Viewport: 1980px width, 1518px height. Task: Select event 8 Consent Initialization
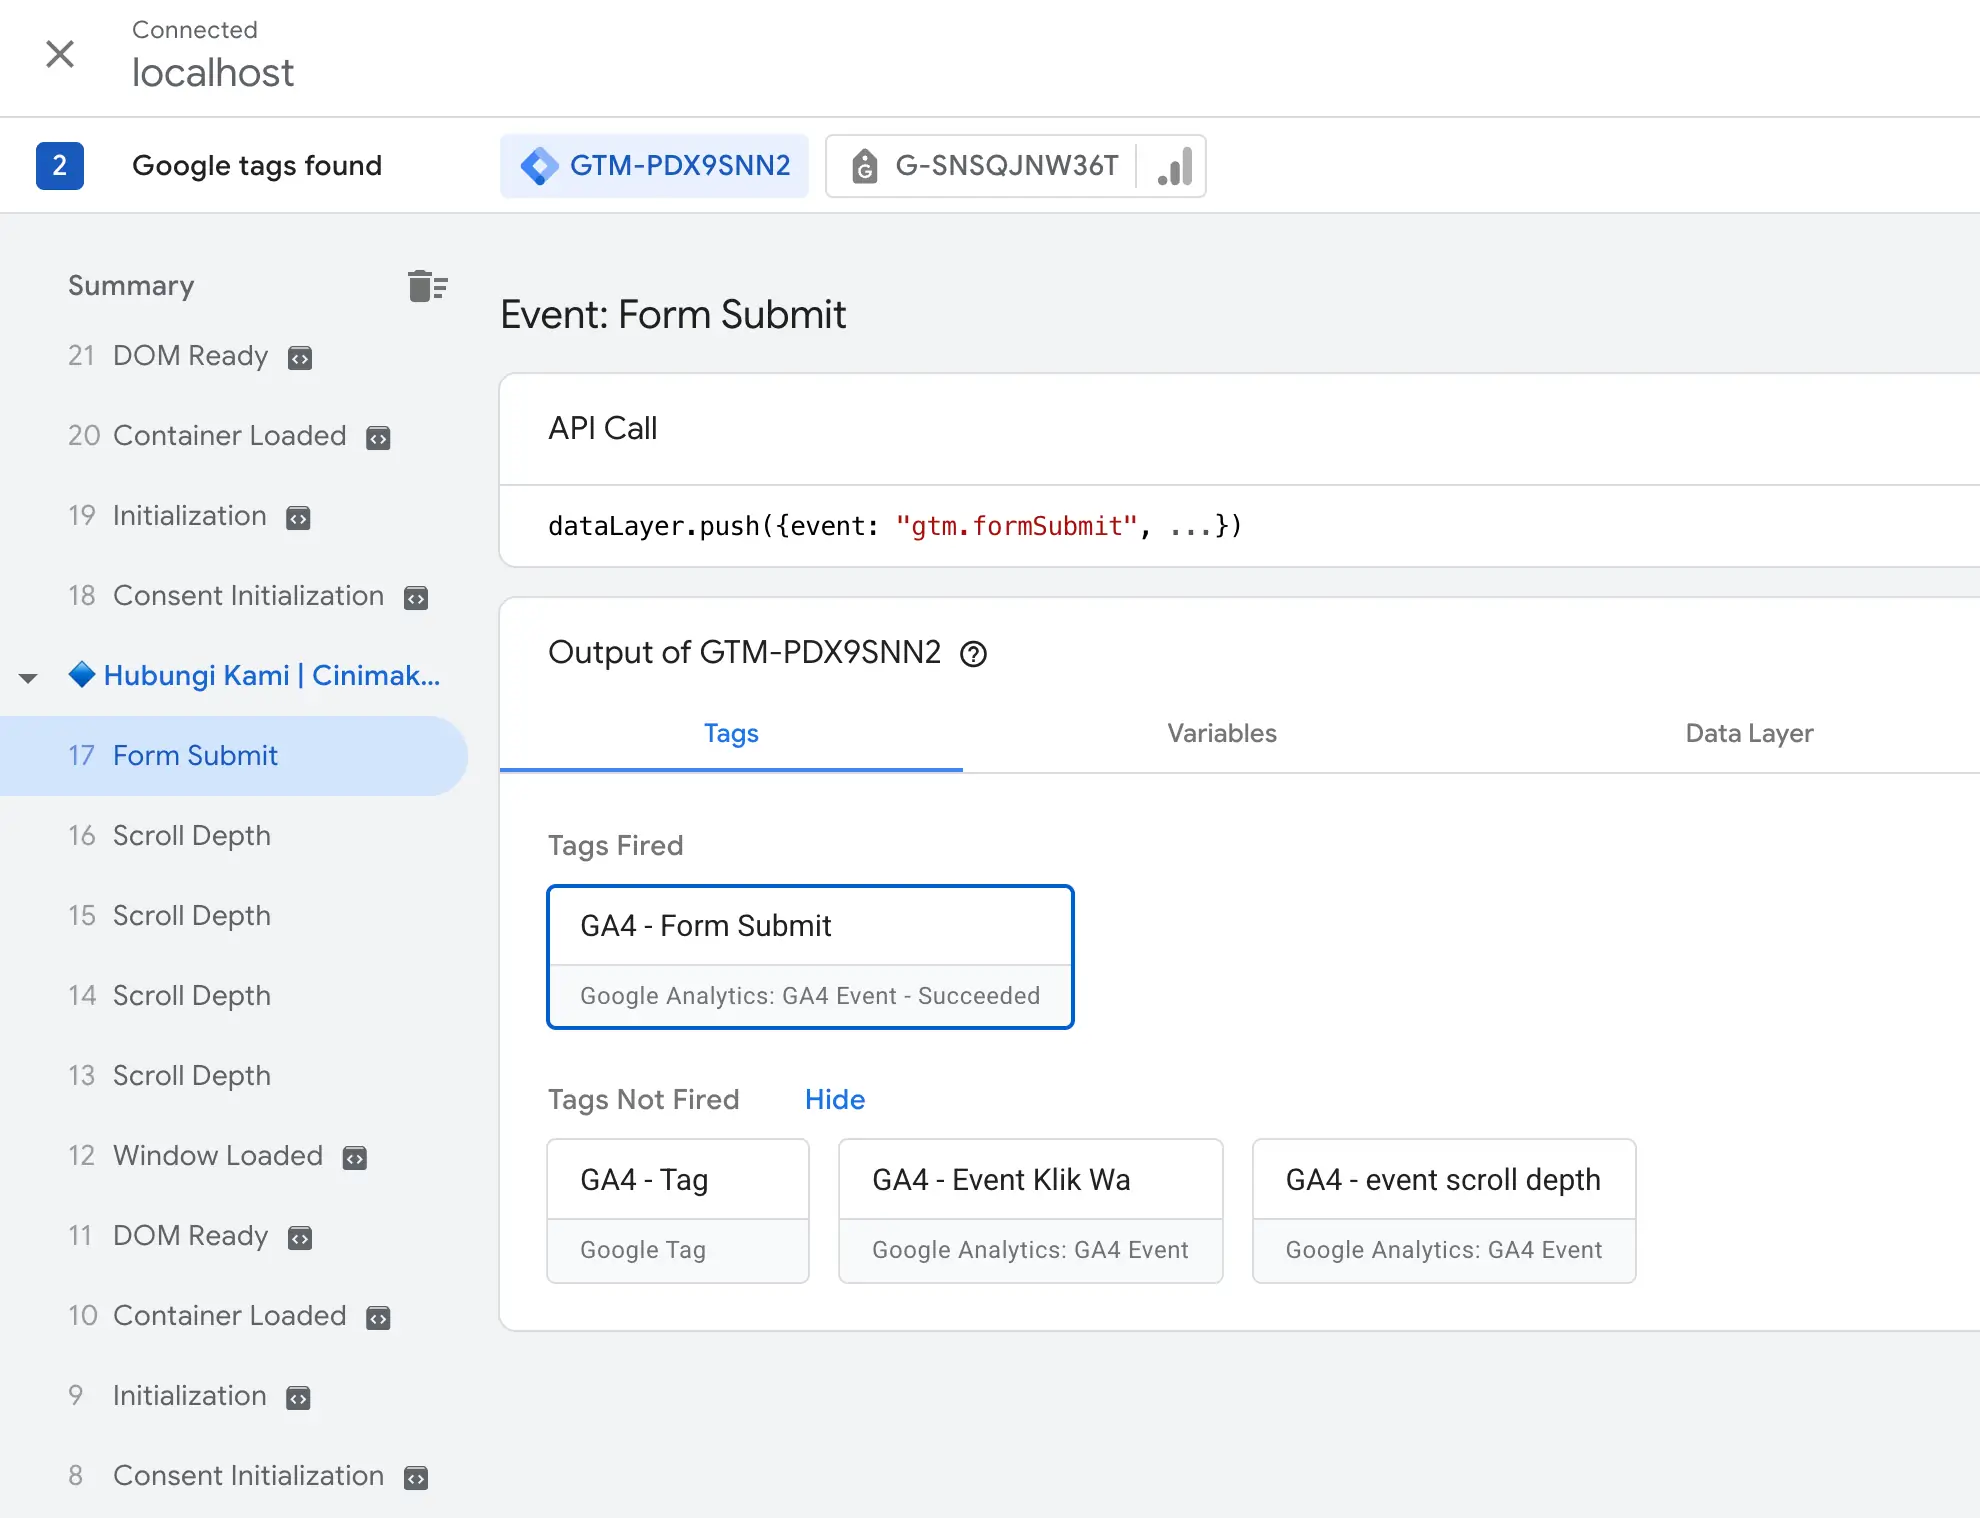point(226,1476)
